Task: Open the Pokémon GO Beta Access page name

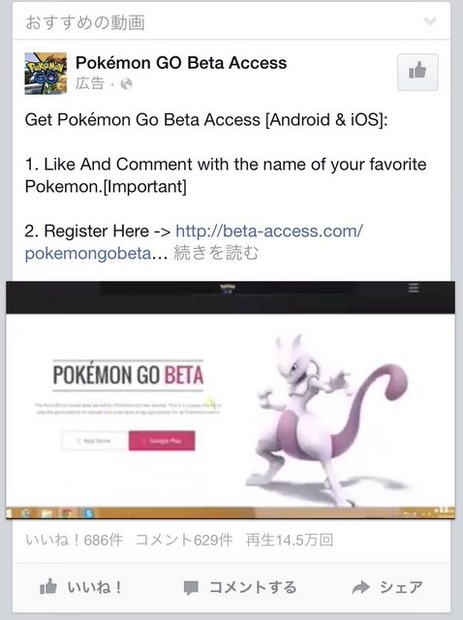Action: [x=181, y=62]
